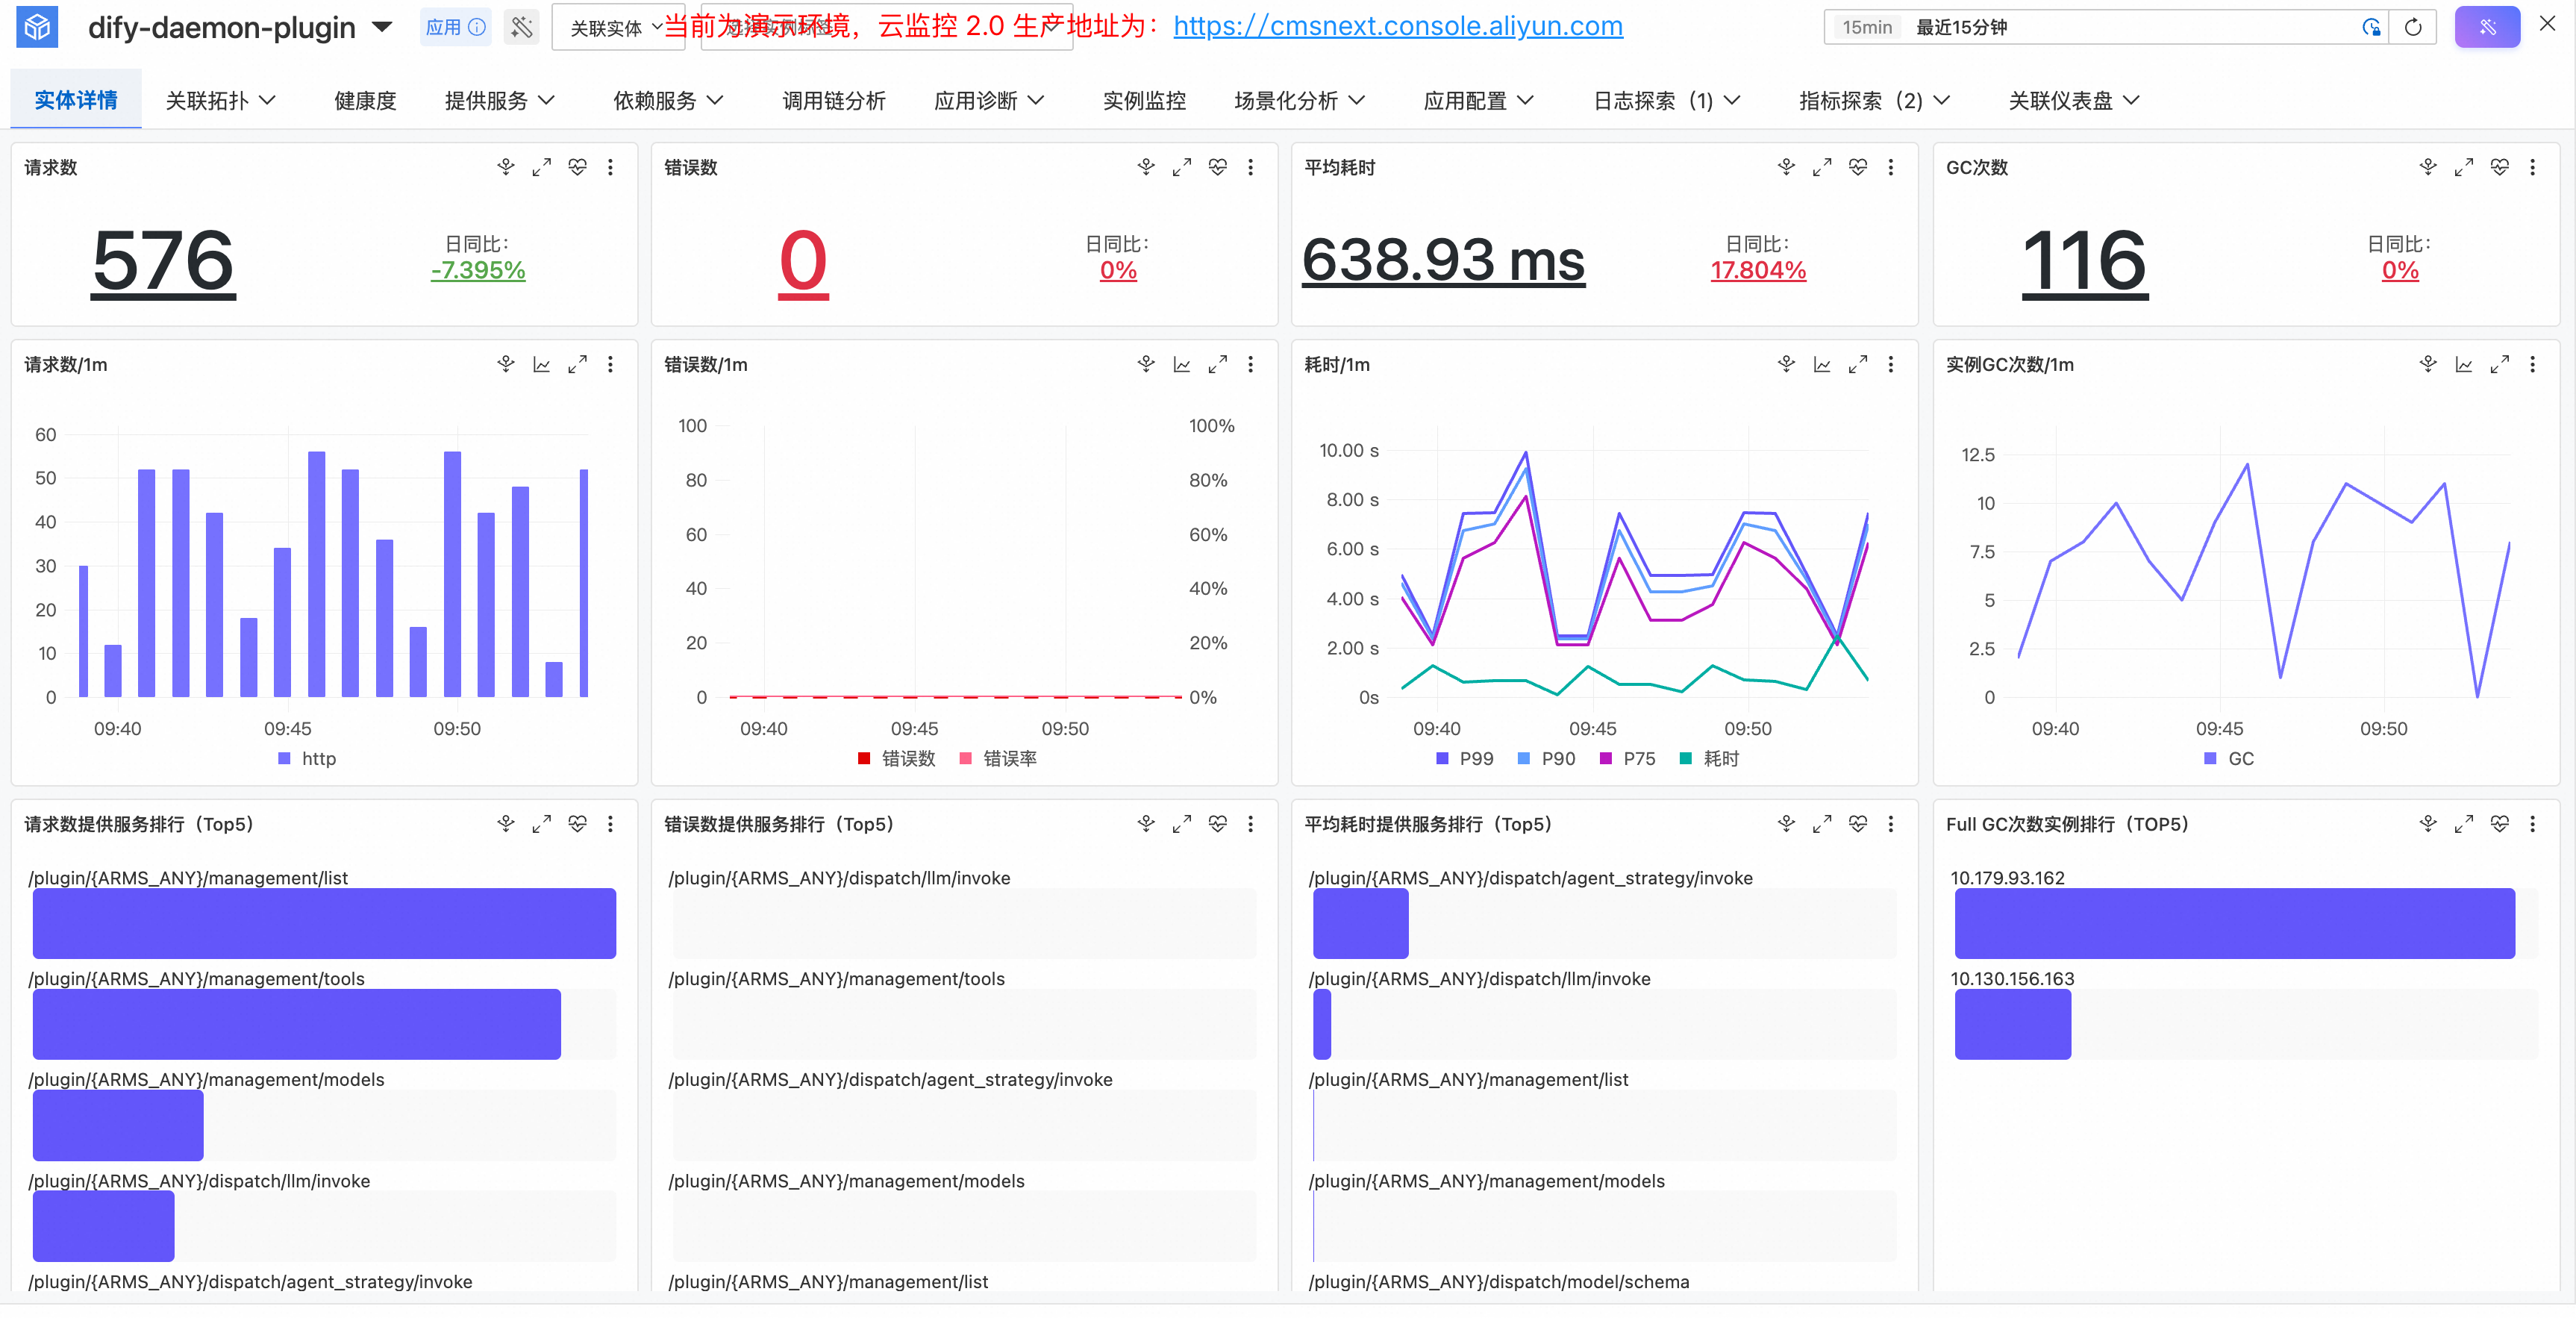This screenshot has width=2576, height=1318.
Task: Click the heartbeat alert icon on 平均耗时 panel
Action: pos(1857,167)
